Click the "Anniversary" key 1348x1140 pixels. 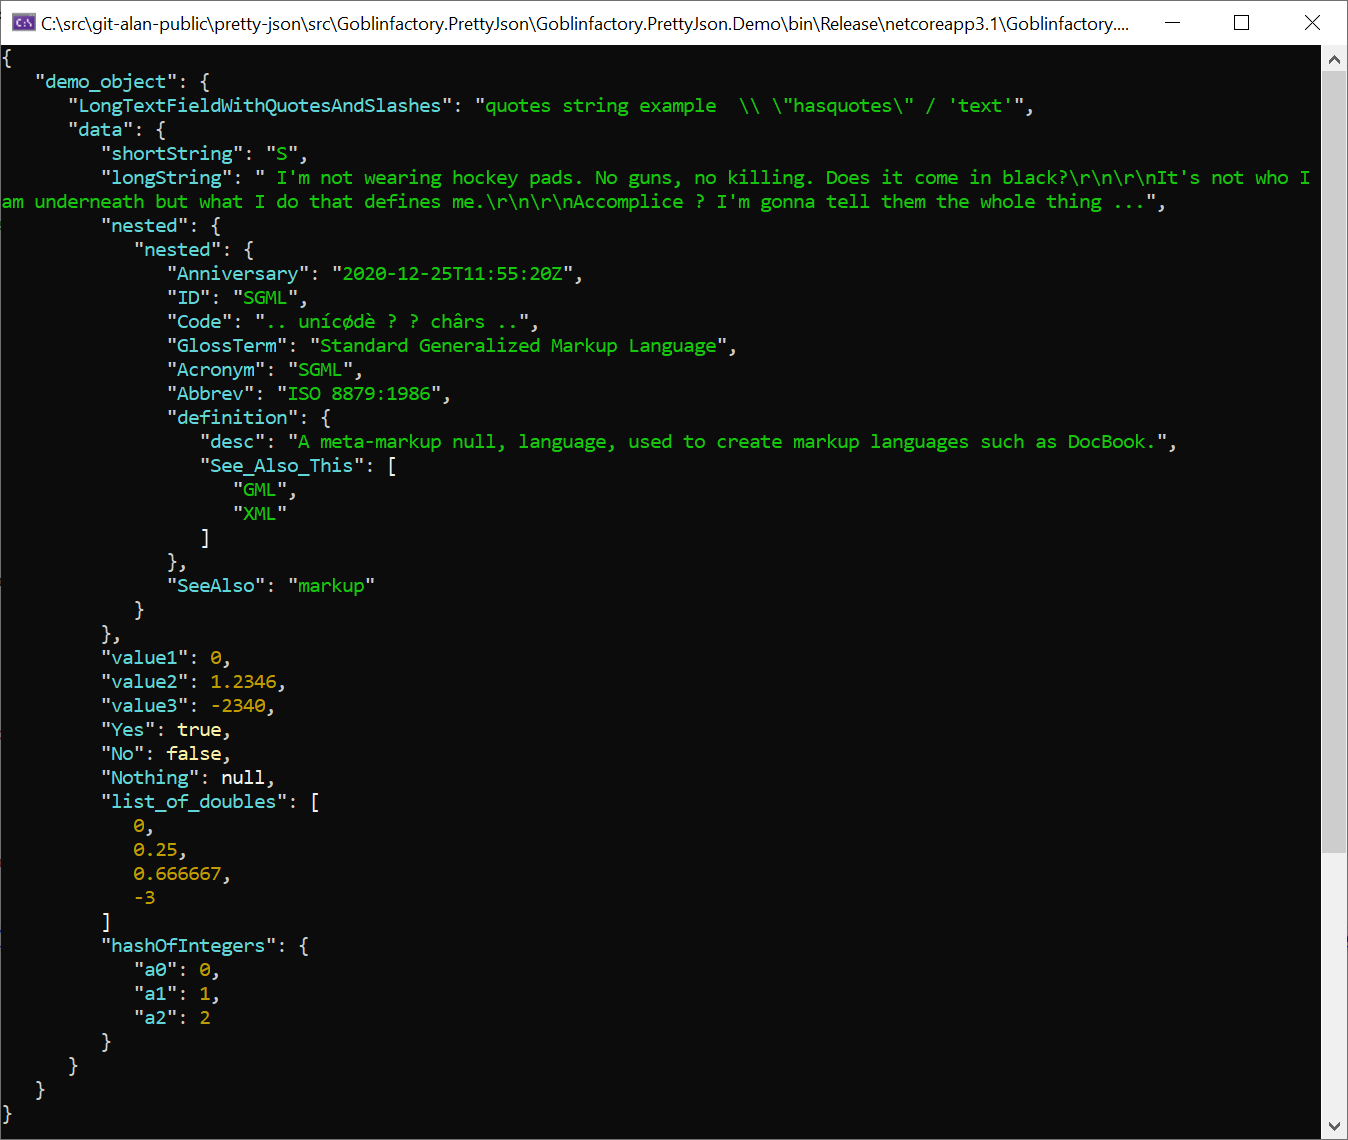tap(237, 274)
